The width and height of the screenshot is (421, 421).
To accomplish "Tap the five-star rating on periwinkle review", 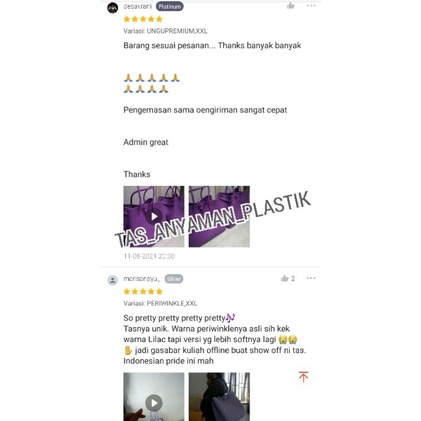I will [x=143, y=292].
